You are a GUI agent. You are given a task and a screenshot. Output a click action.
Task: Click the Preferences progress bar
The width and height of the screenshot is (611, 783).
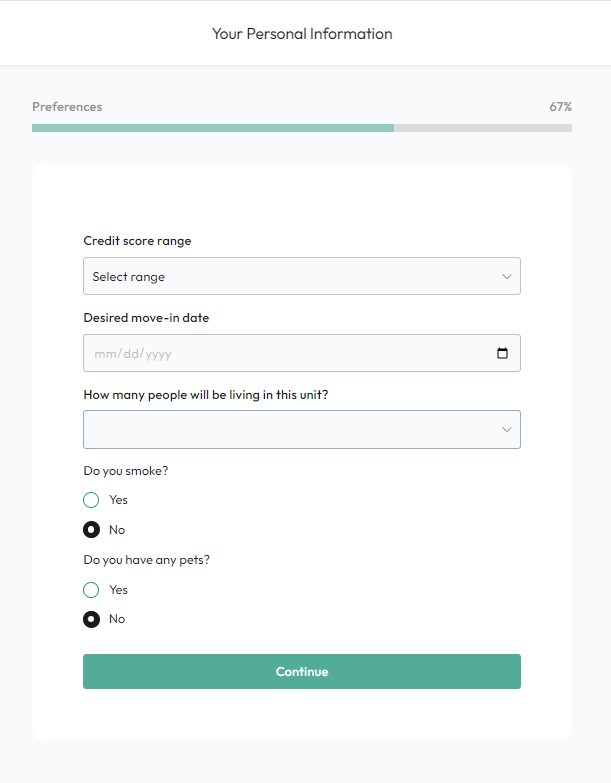point(302,128)
